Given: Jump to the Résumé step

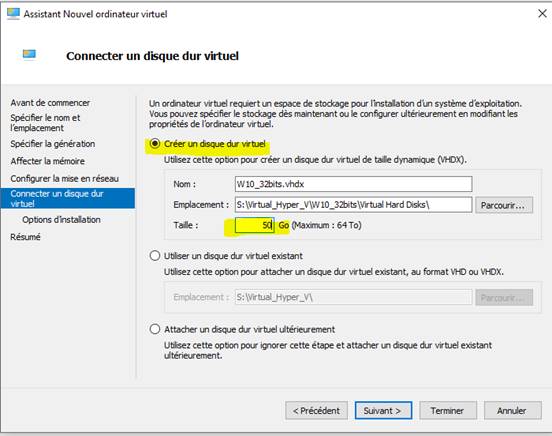Looking at the screenshot, I should coord(25,237).
